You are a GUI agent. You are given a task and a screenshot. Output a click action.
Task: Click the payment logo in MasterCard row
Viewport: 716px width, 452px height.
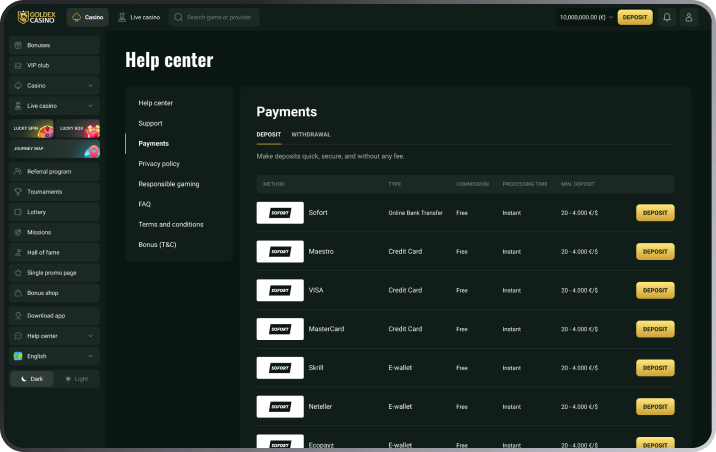(x=280, y=329)
